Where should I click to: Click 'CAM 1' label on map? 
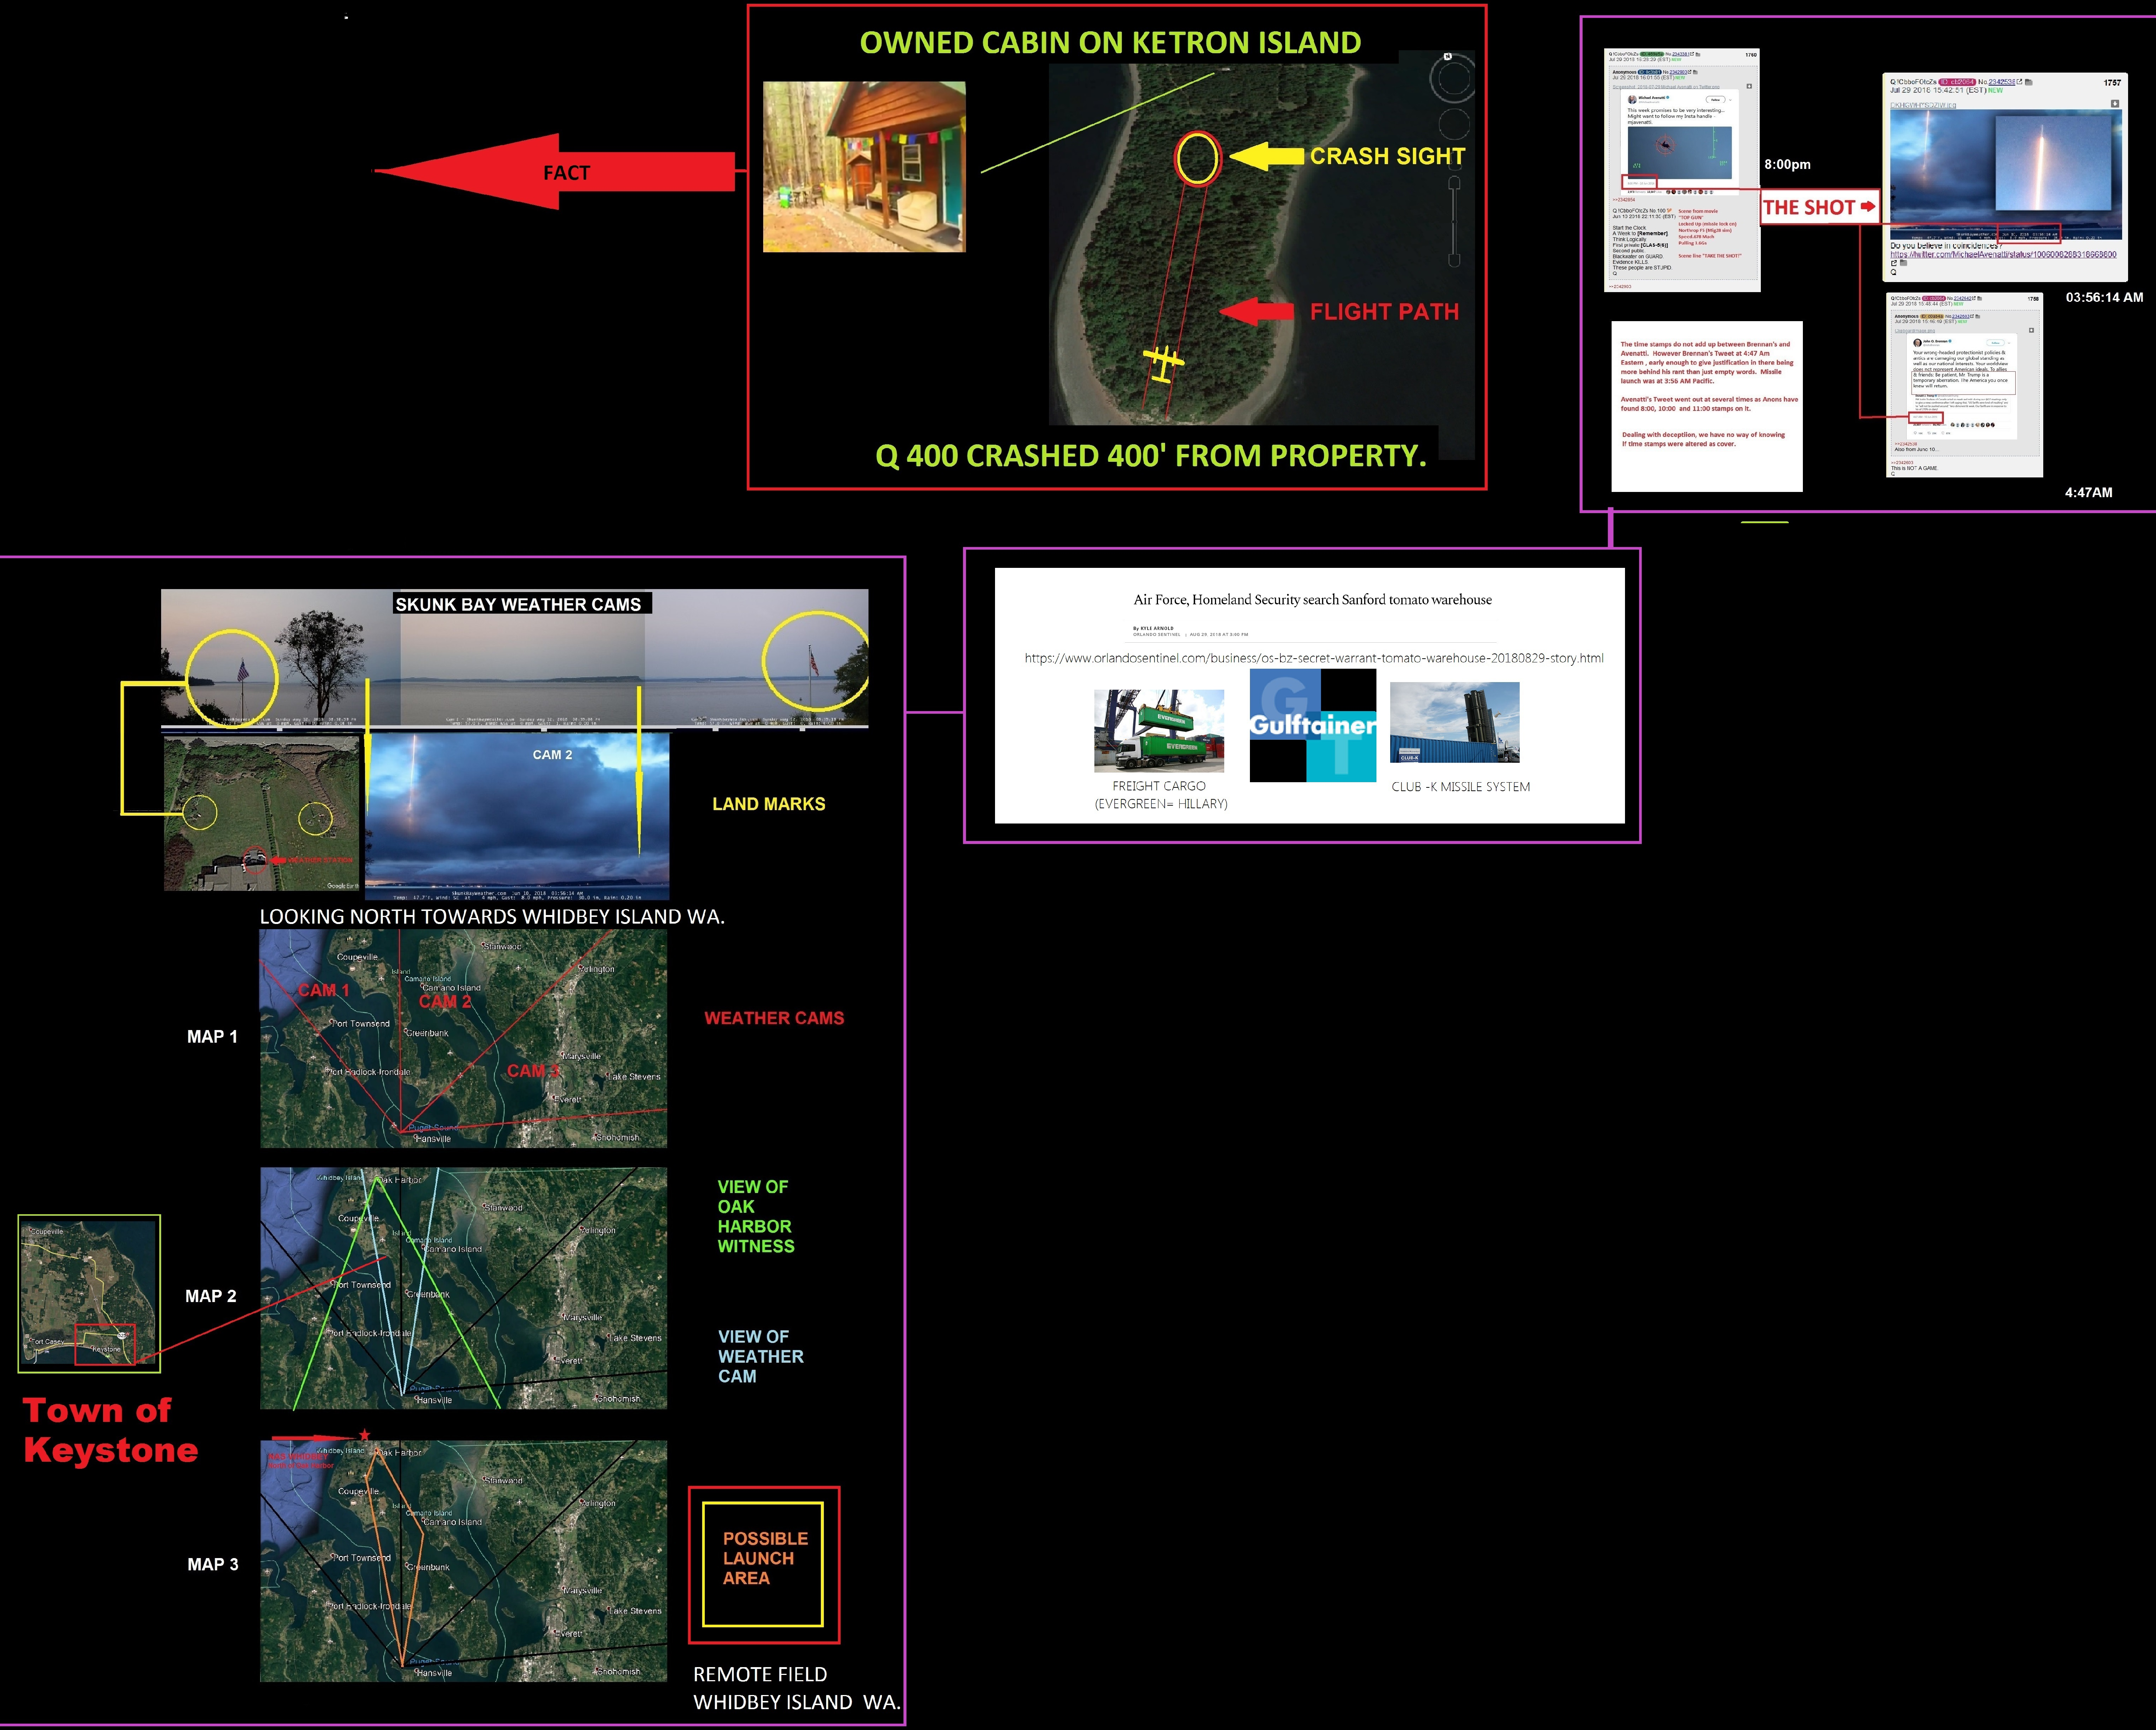(x=324, y=990)
